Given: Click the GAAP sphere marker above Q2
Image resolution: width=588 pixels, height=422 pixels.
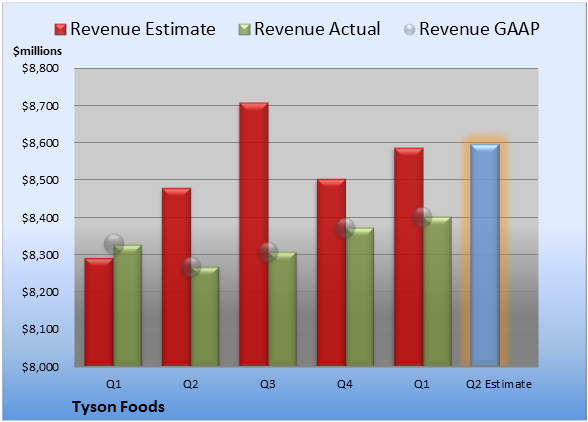Looking at the screenshot, I should pyautogui.click(x=191, y=267).
